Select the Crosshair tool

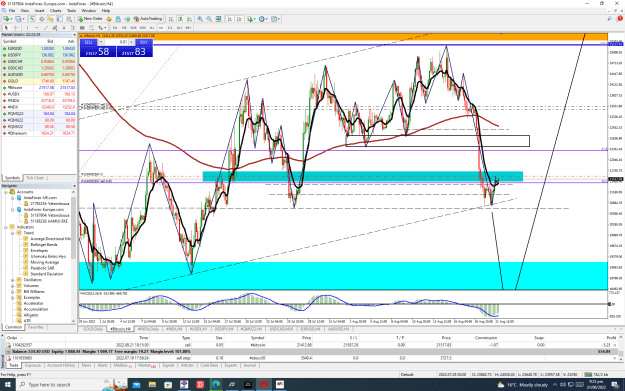[16, 28]
